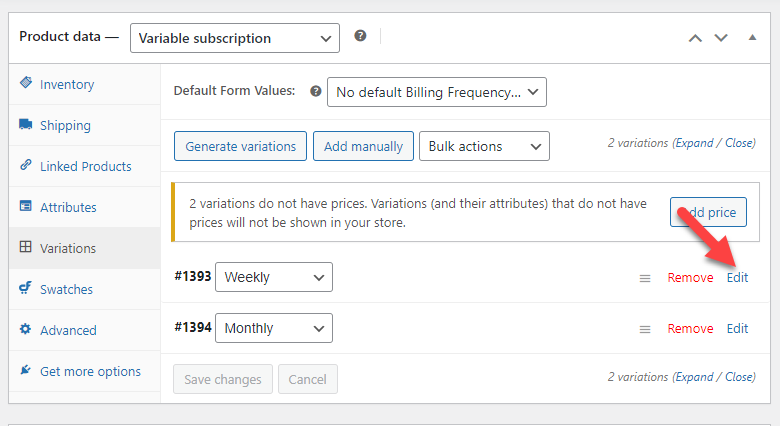The image size is (780, 426).
Task: Click the Swatches brush icon
Action: coord(25,289)
